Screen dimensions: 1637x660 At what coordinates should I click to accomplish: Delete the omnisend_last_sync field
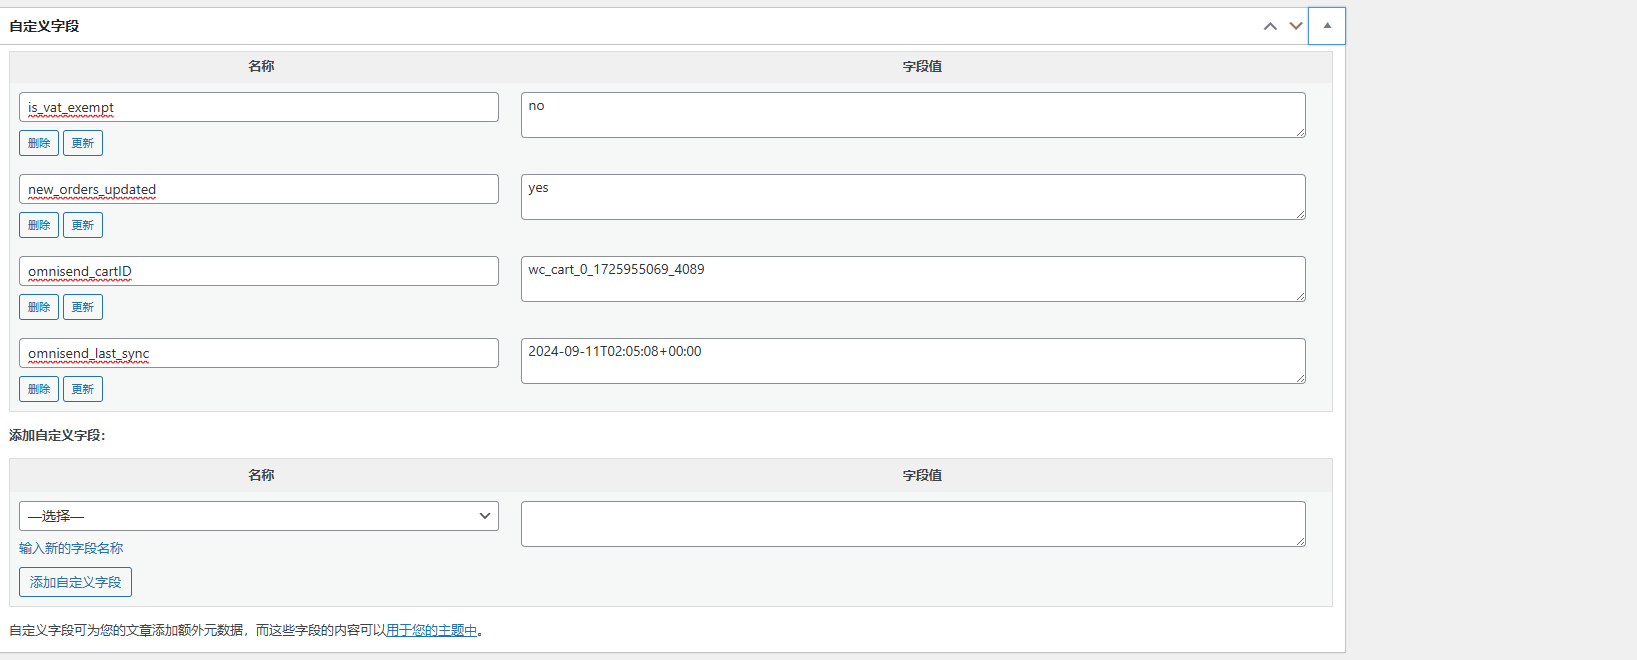point(39,389)
